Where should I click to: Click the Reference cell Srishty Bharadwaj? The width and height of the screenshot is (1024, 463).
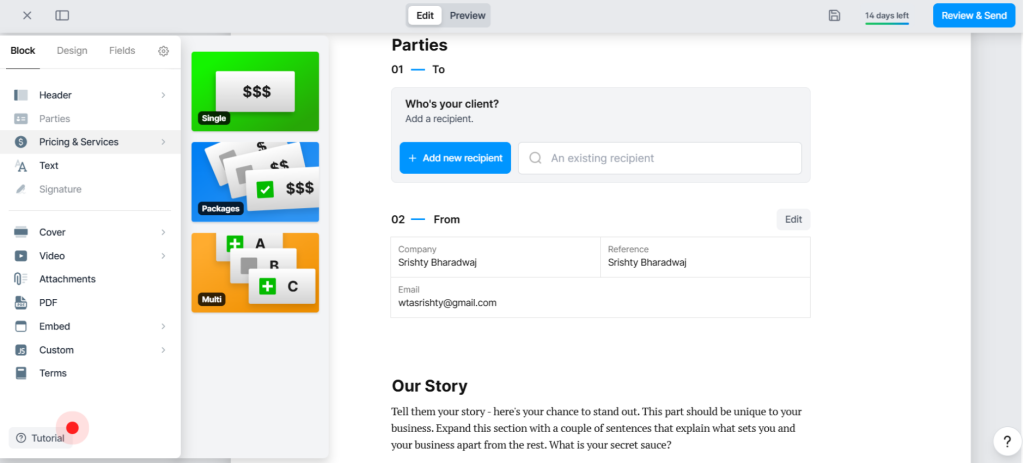coord(705,257)
